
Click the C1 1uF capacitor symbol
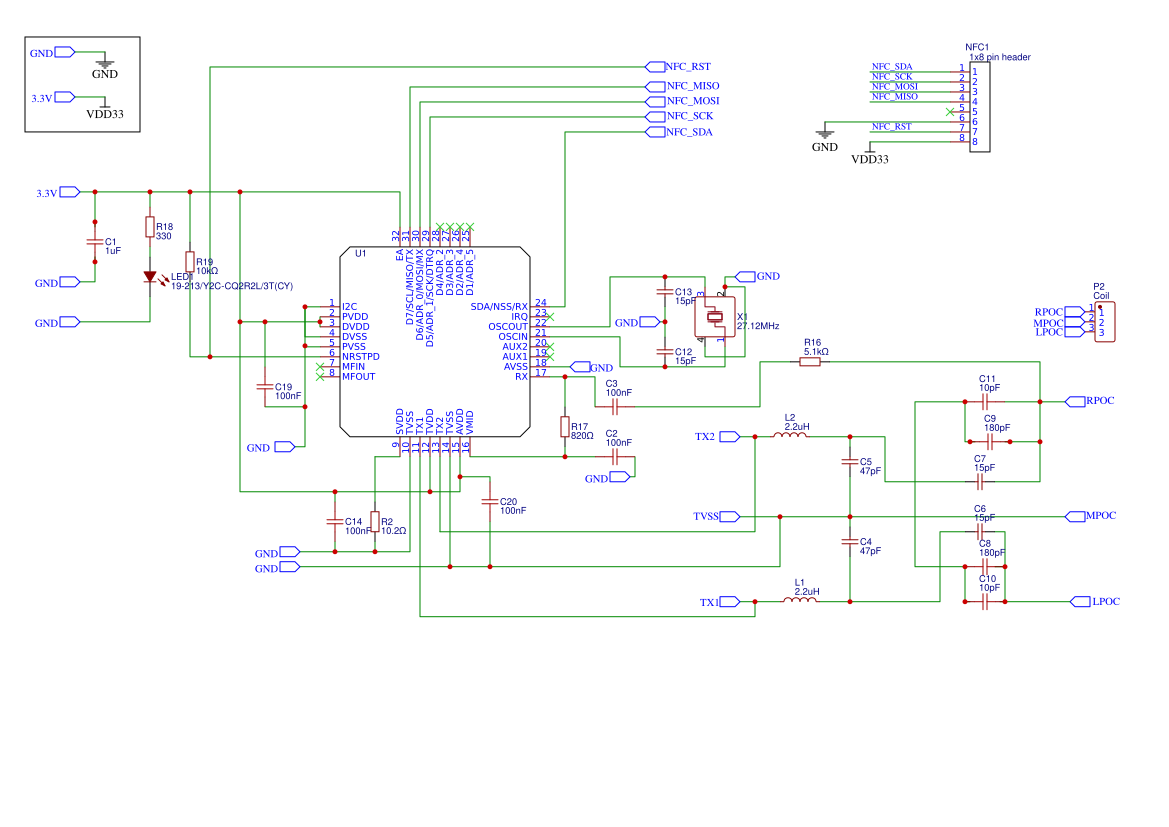pyautogui.click(x=95, y=243)
